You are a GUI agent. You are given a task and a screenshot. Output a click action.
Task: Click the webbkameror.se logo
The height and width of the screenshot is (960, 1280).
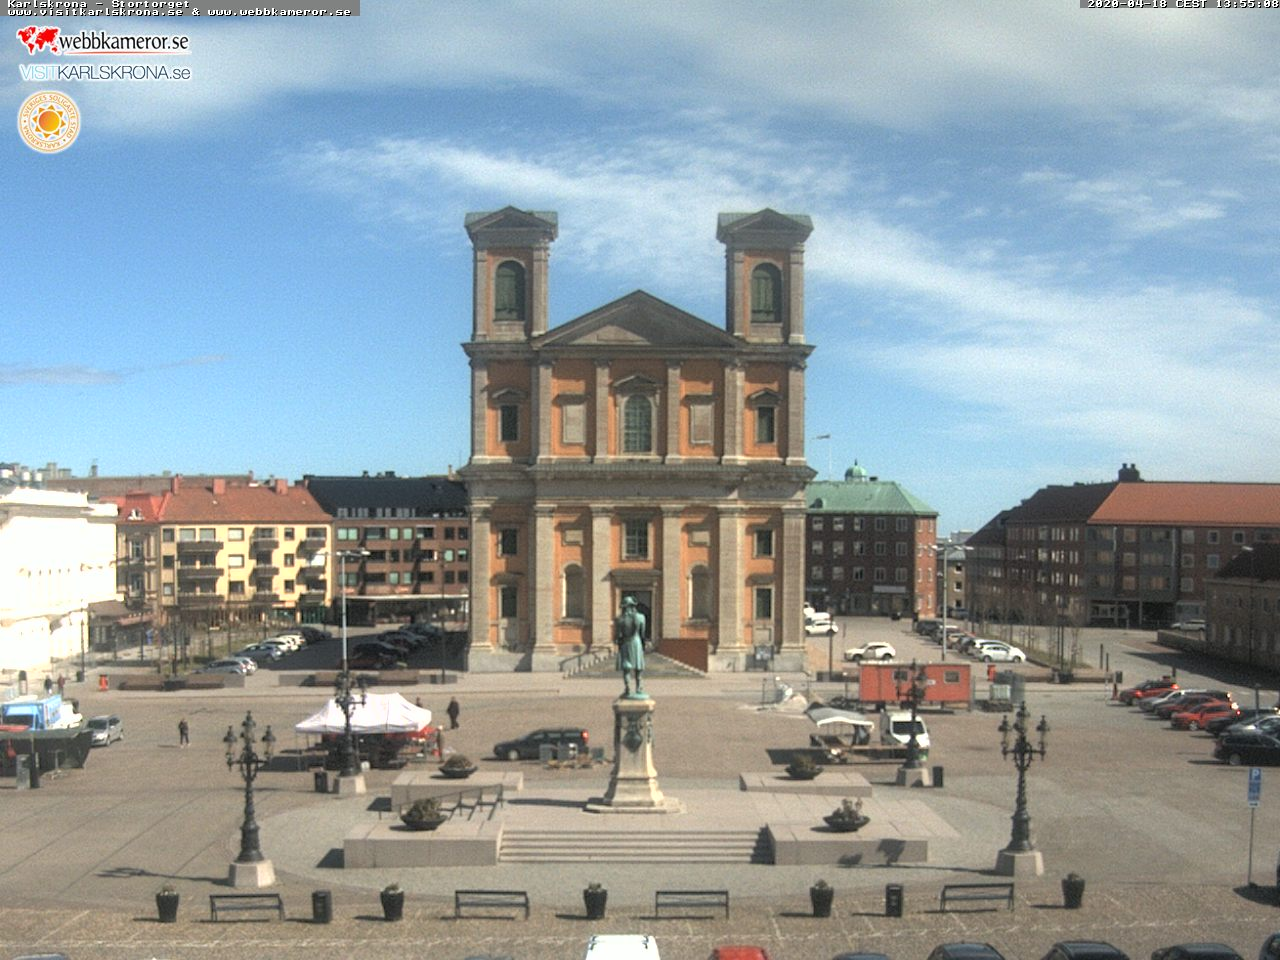pyautogui.click(x=103, y=41)
